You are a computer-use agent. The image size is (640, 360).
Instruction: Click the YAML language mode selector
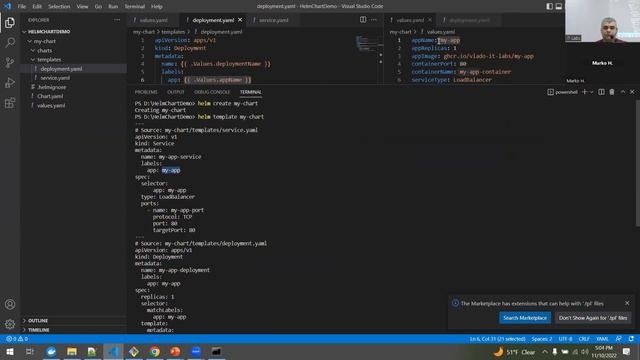602,339
